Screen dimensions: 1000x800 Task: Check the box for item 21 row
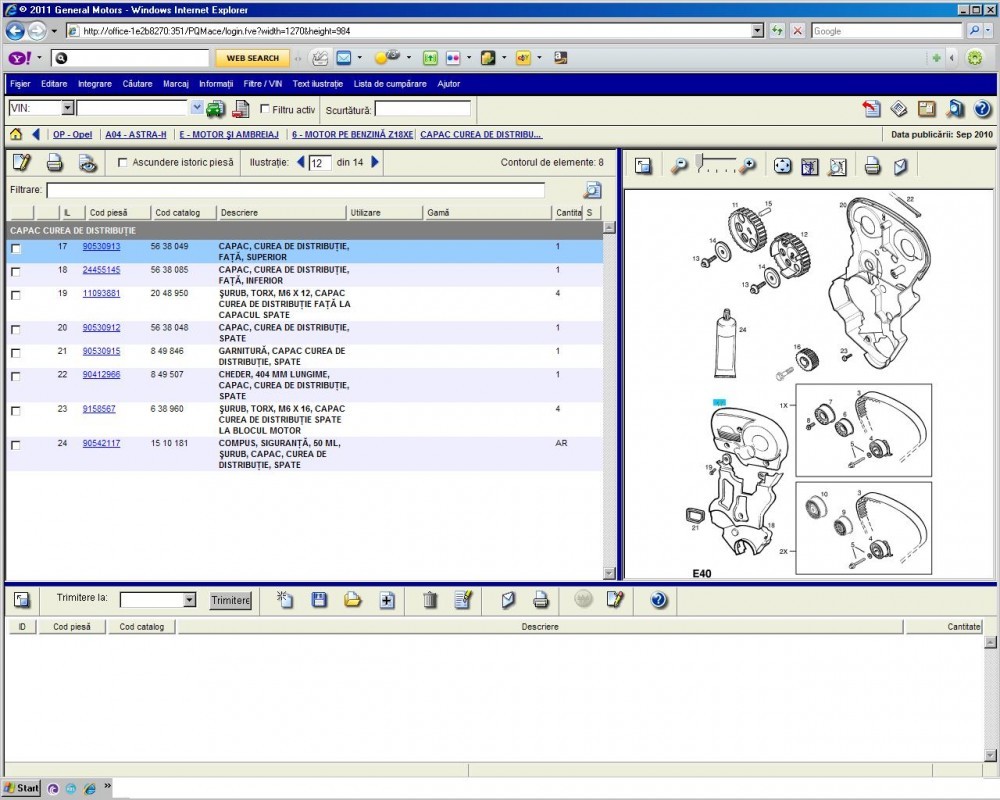click(x=16, y=353)
